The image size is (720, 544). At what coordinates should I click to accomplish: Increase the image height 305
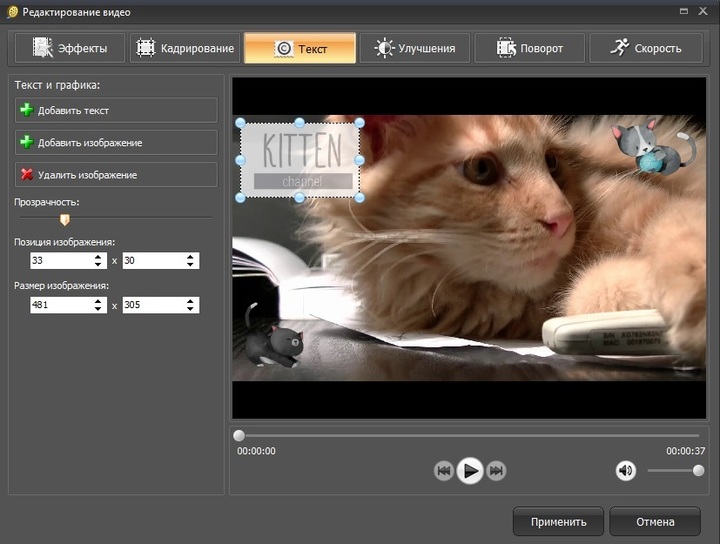(x=190, y=301)
